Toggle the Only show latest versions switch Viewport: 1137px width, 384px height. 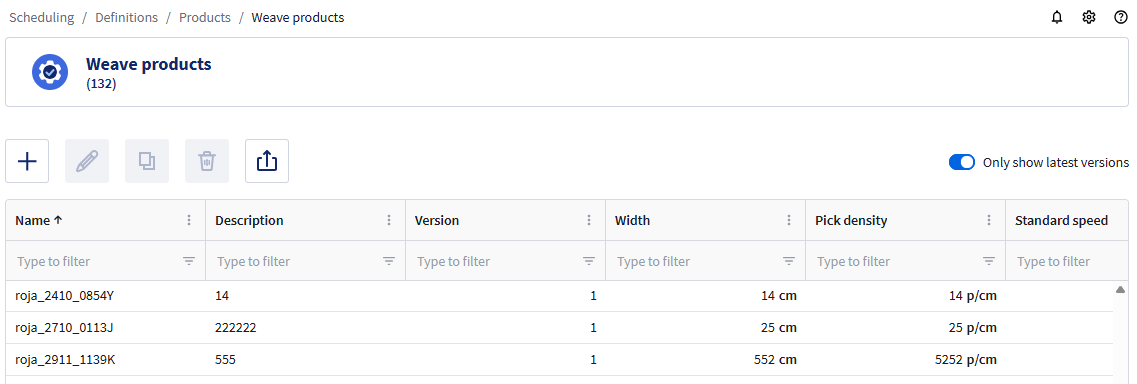[962, 162]
